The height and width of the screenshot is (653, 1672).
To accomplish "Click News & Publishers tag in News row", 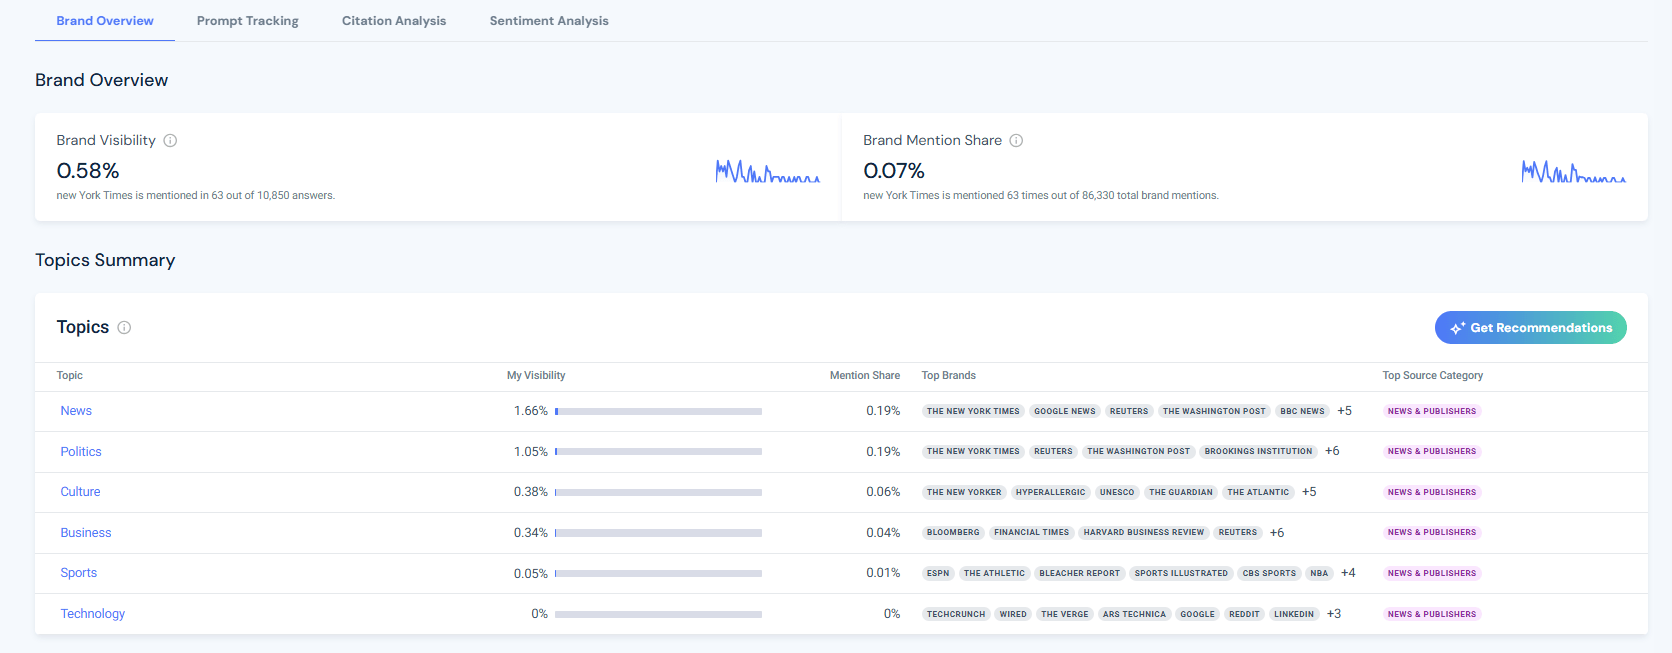I will coord(1432,411).
